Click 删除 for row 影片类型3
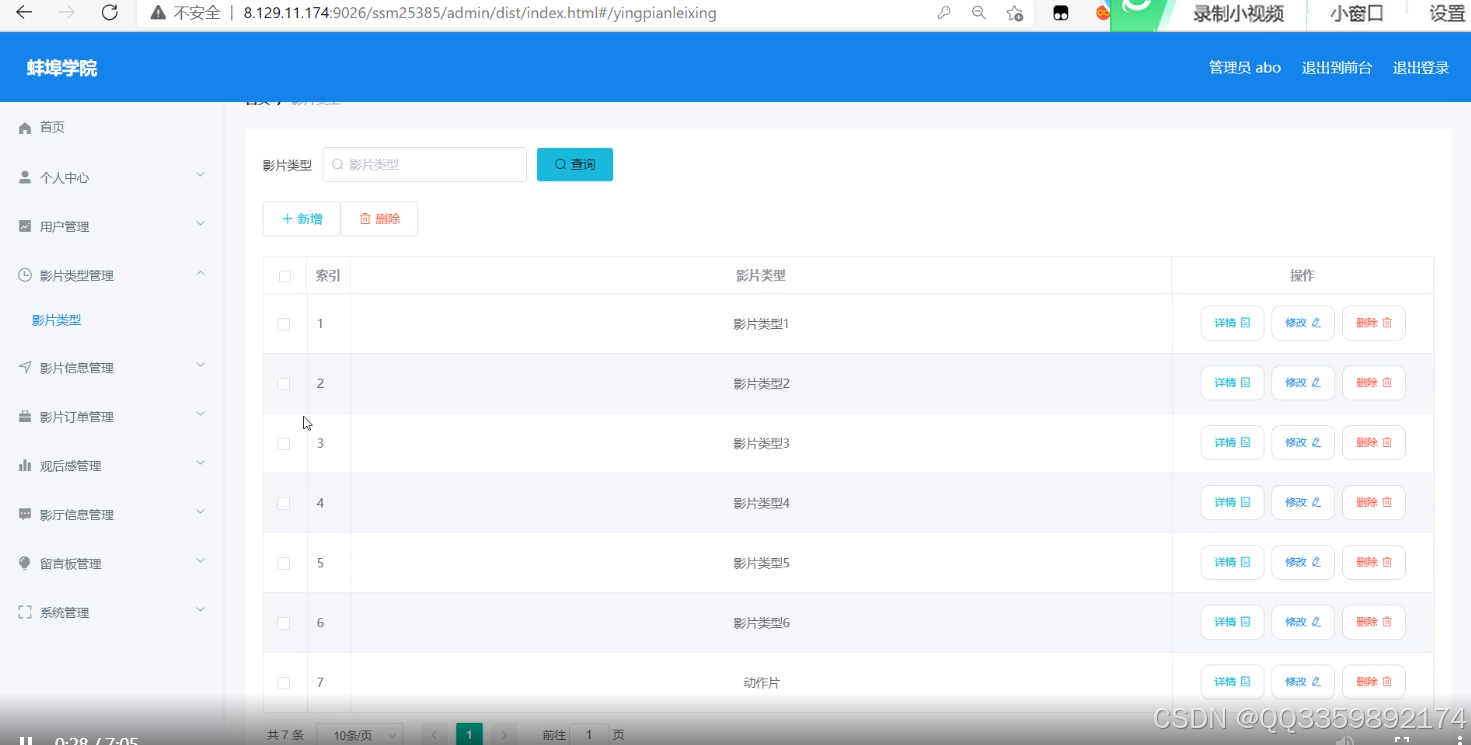 coord(1374,443)
